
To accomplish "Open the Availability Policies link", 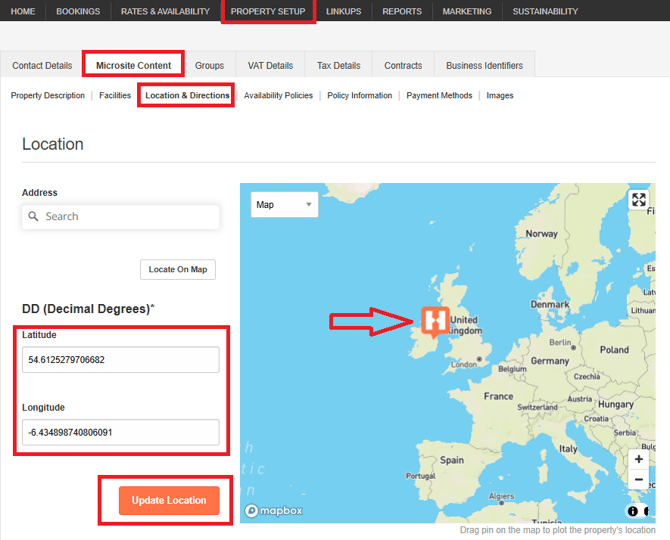I will click(x=278, y=96).
